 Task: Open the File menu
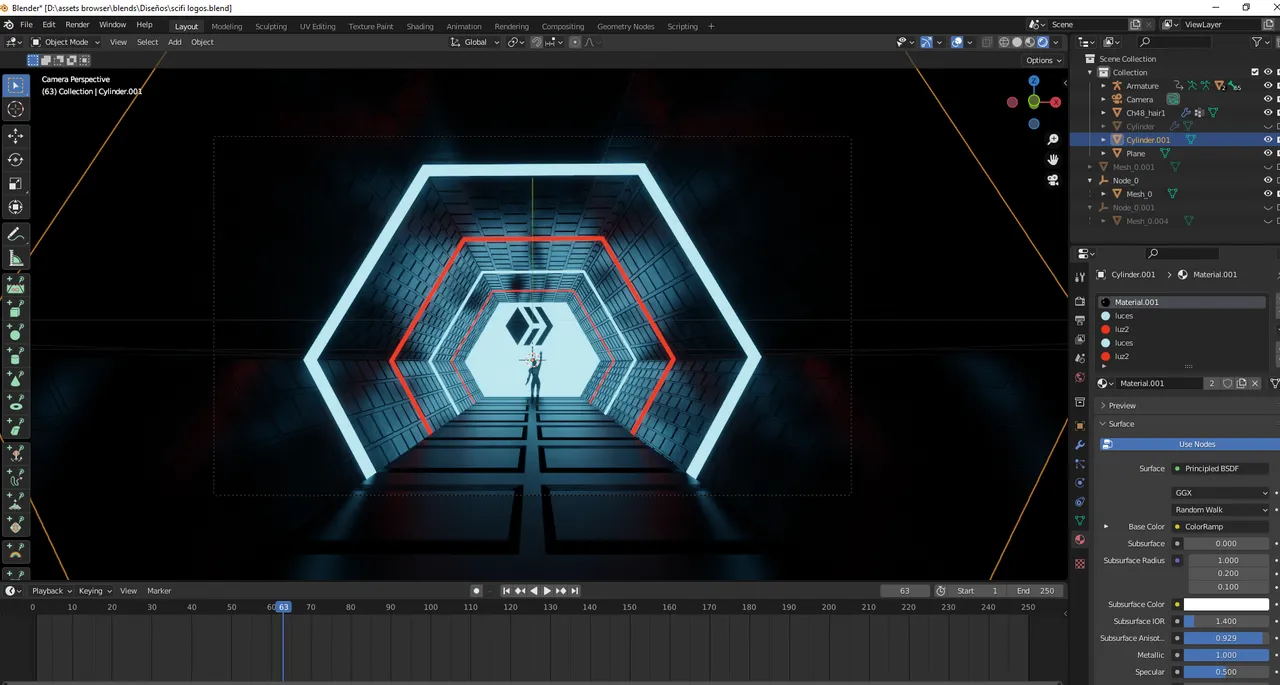tap(26, 24)
